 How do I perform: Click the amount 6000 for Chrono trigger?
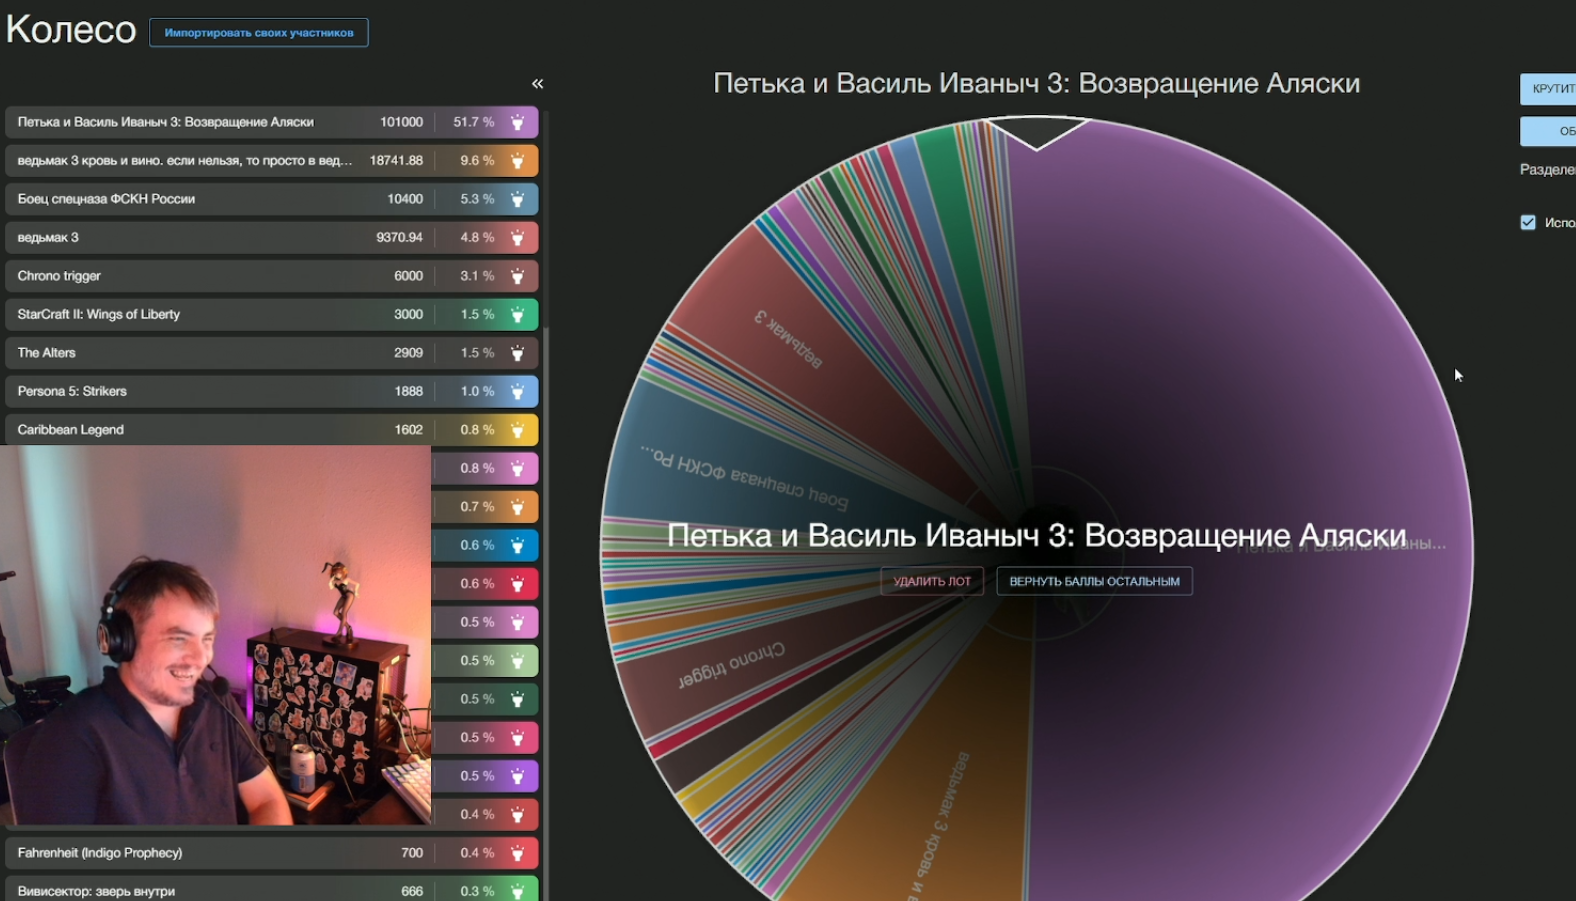tap(408, 276)
